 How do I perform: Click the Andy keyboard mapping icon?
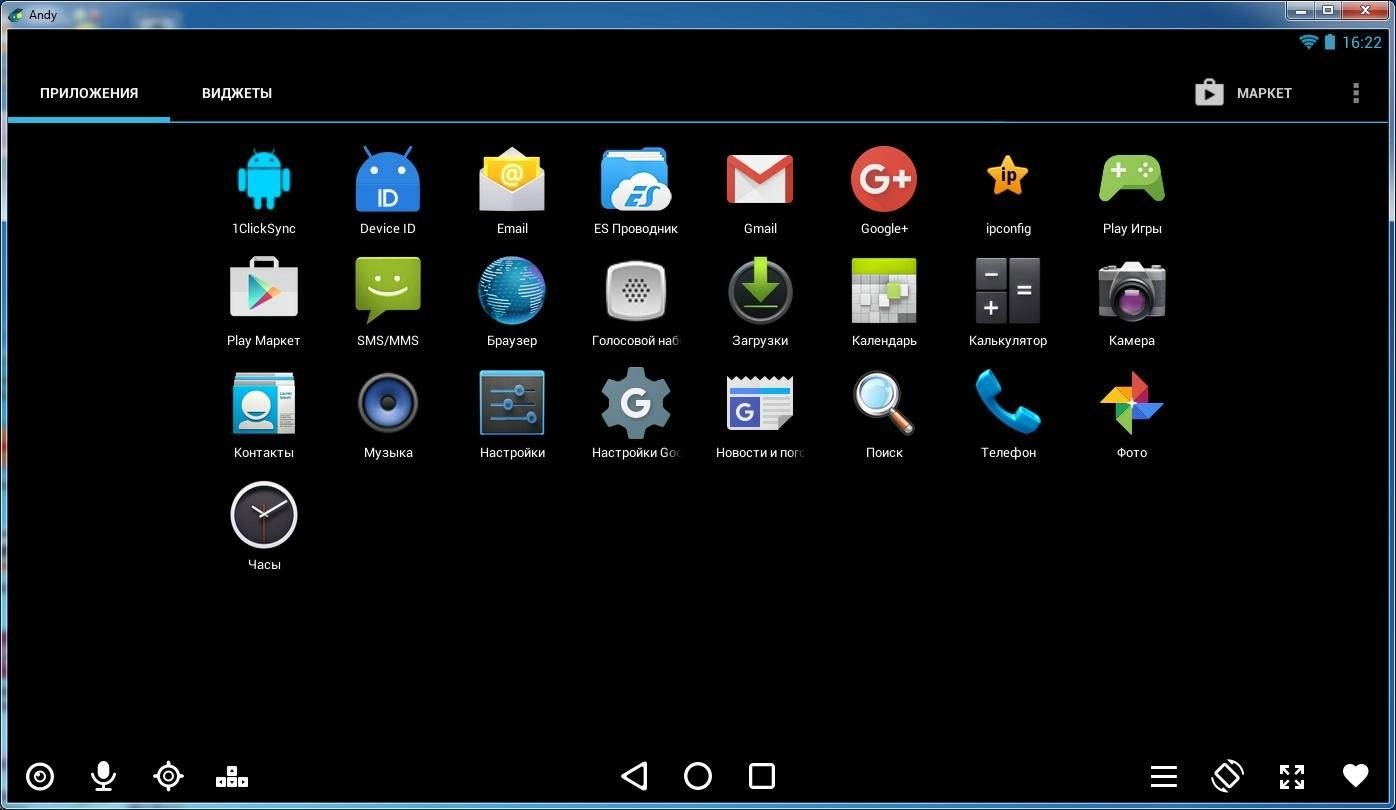point(232,776)
